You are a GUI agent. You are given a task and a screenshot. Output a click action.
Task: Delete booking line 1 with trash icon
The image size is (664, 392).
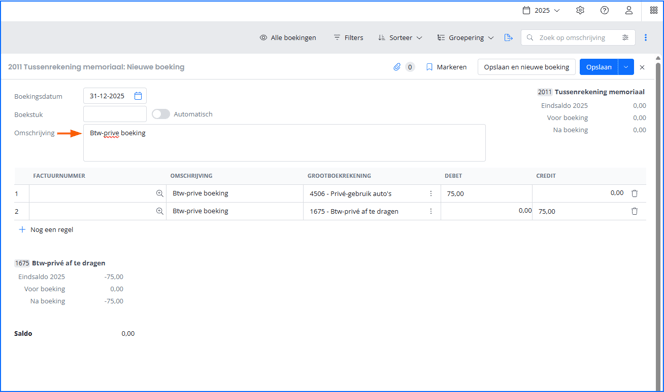click(634, 193)
